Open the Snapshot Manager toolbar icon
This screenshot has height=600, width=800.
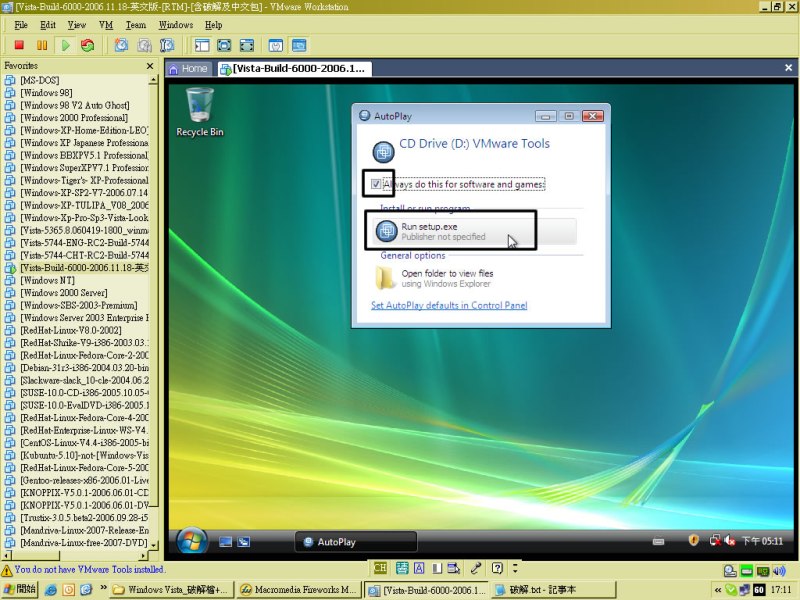point(167,45)
